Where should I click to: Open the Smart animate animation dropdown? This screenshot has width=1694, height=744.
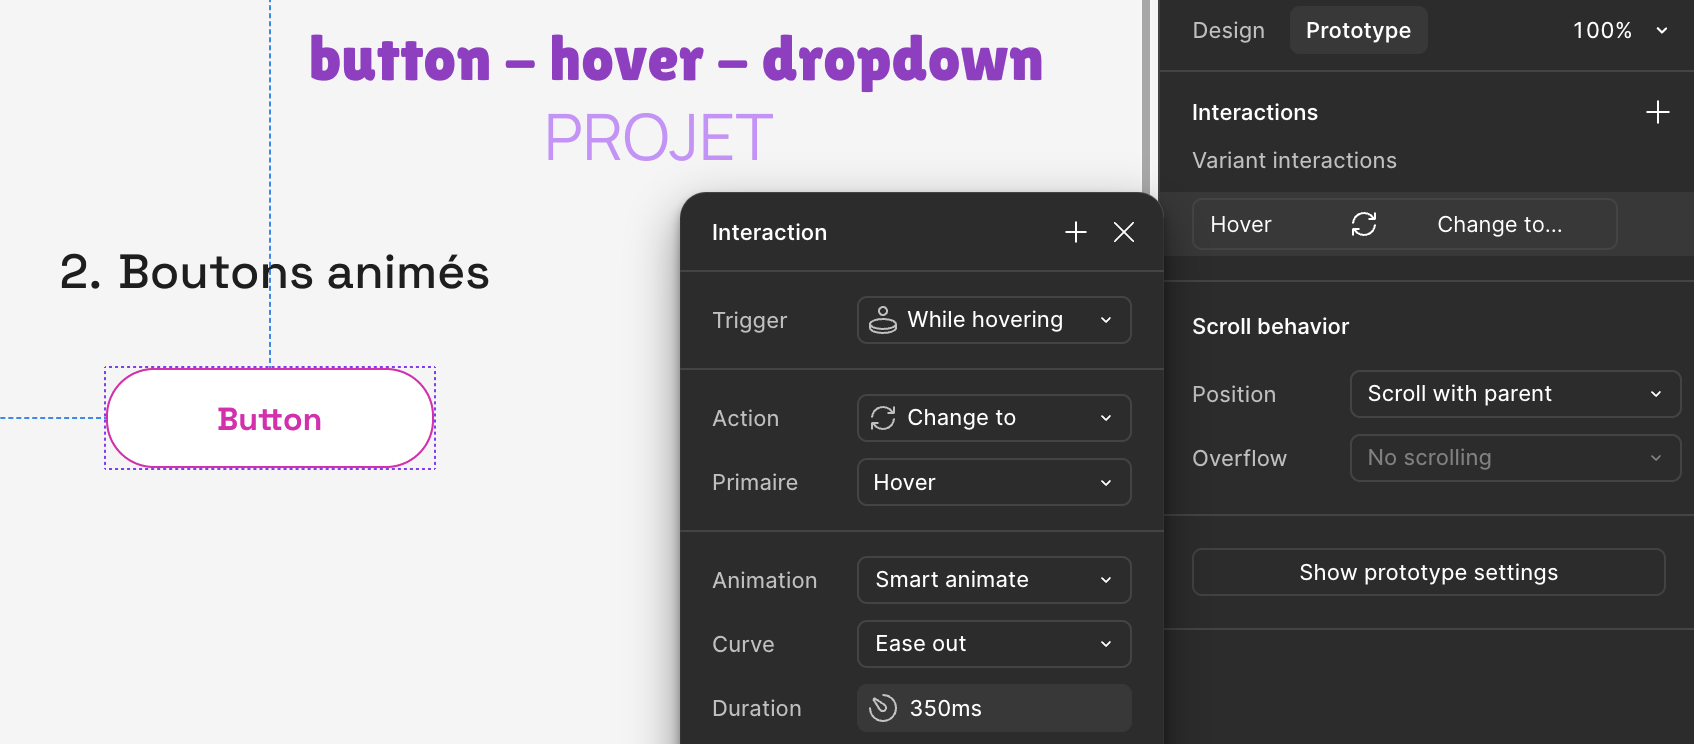point(994,580)
